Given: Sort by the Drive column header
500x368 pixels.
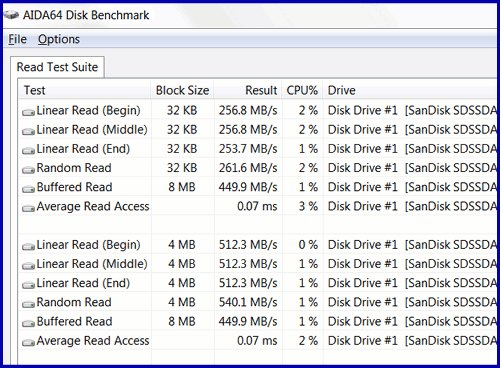Looking at the screenshot, I should 410,90.
